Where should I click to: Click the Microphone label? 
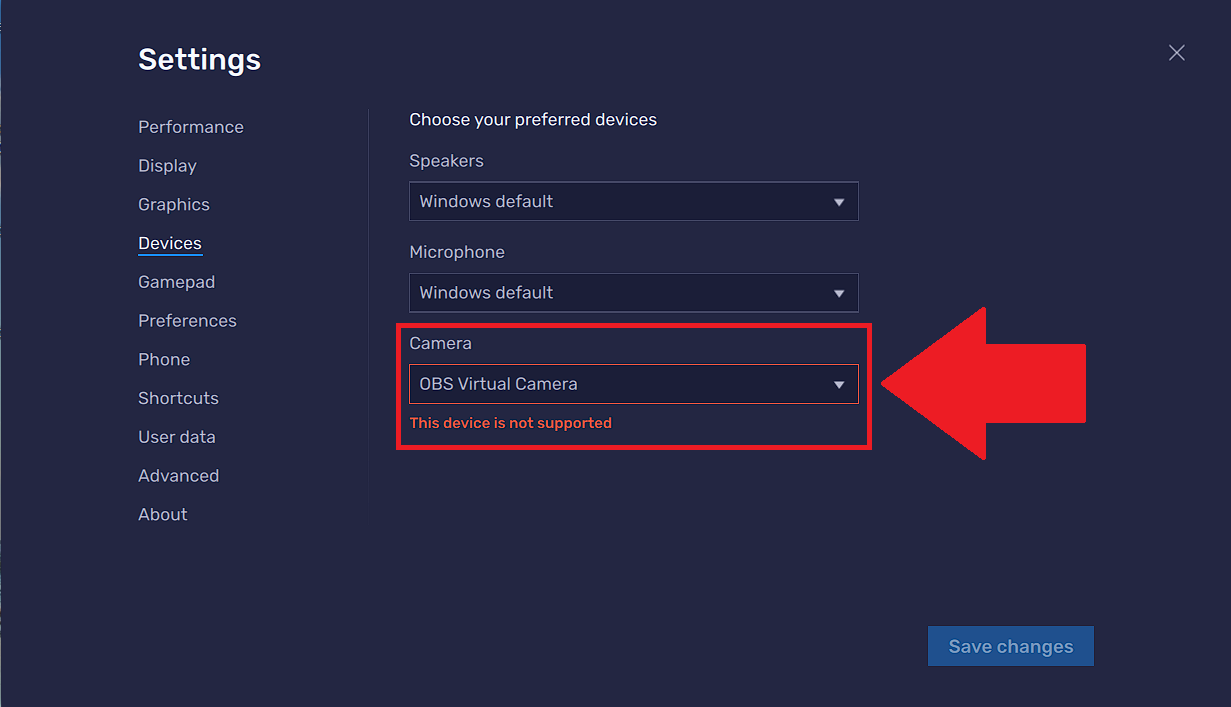click(x=457, y=252)
